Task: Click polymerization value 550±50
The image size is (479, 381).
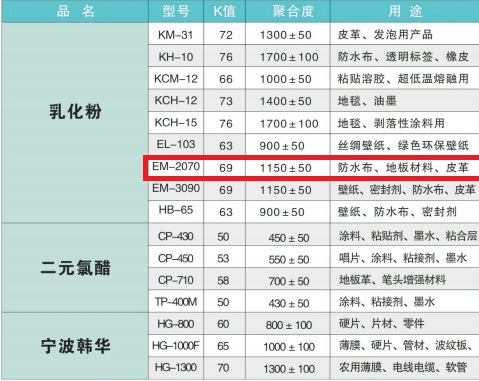Action: click(289, 259)
